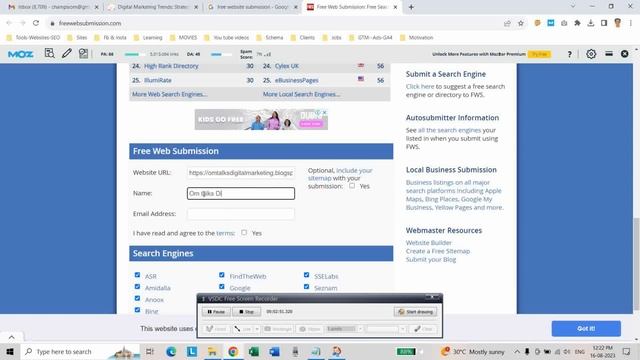Stop the VSDC screen recording

pos(246,312)
